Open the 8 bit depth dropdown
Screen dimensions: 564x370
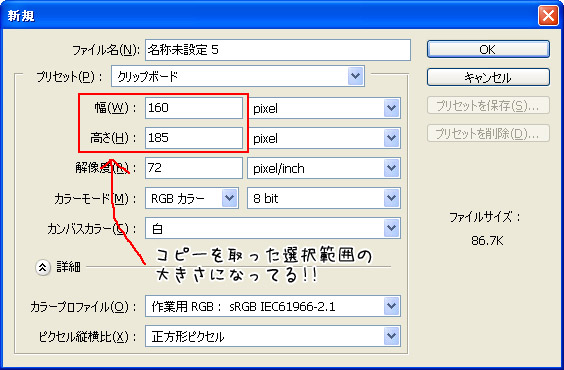click(x=324, y=198)
